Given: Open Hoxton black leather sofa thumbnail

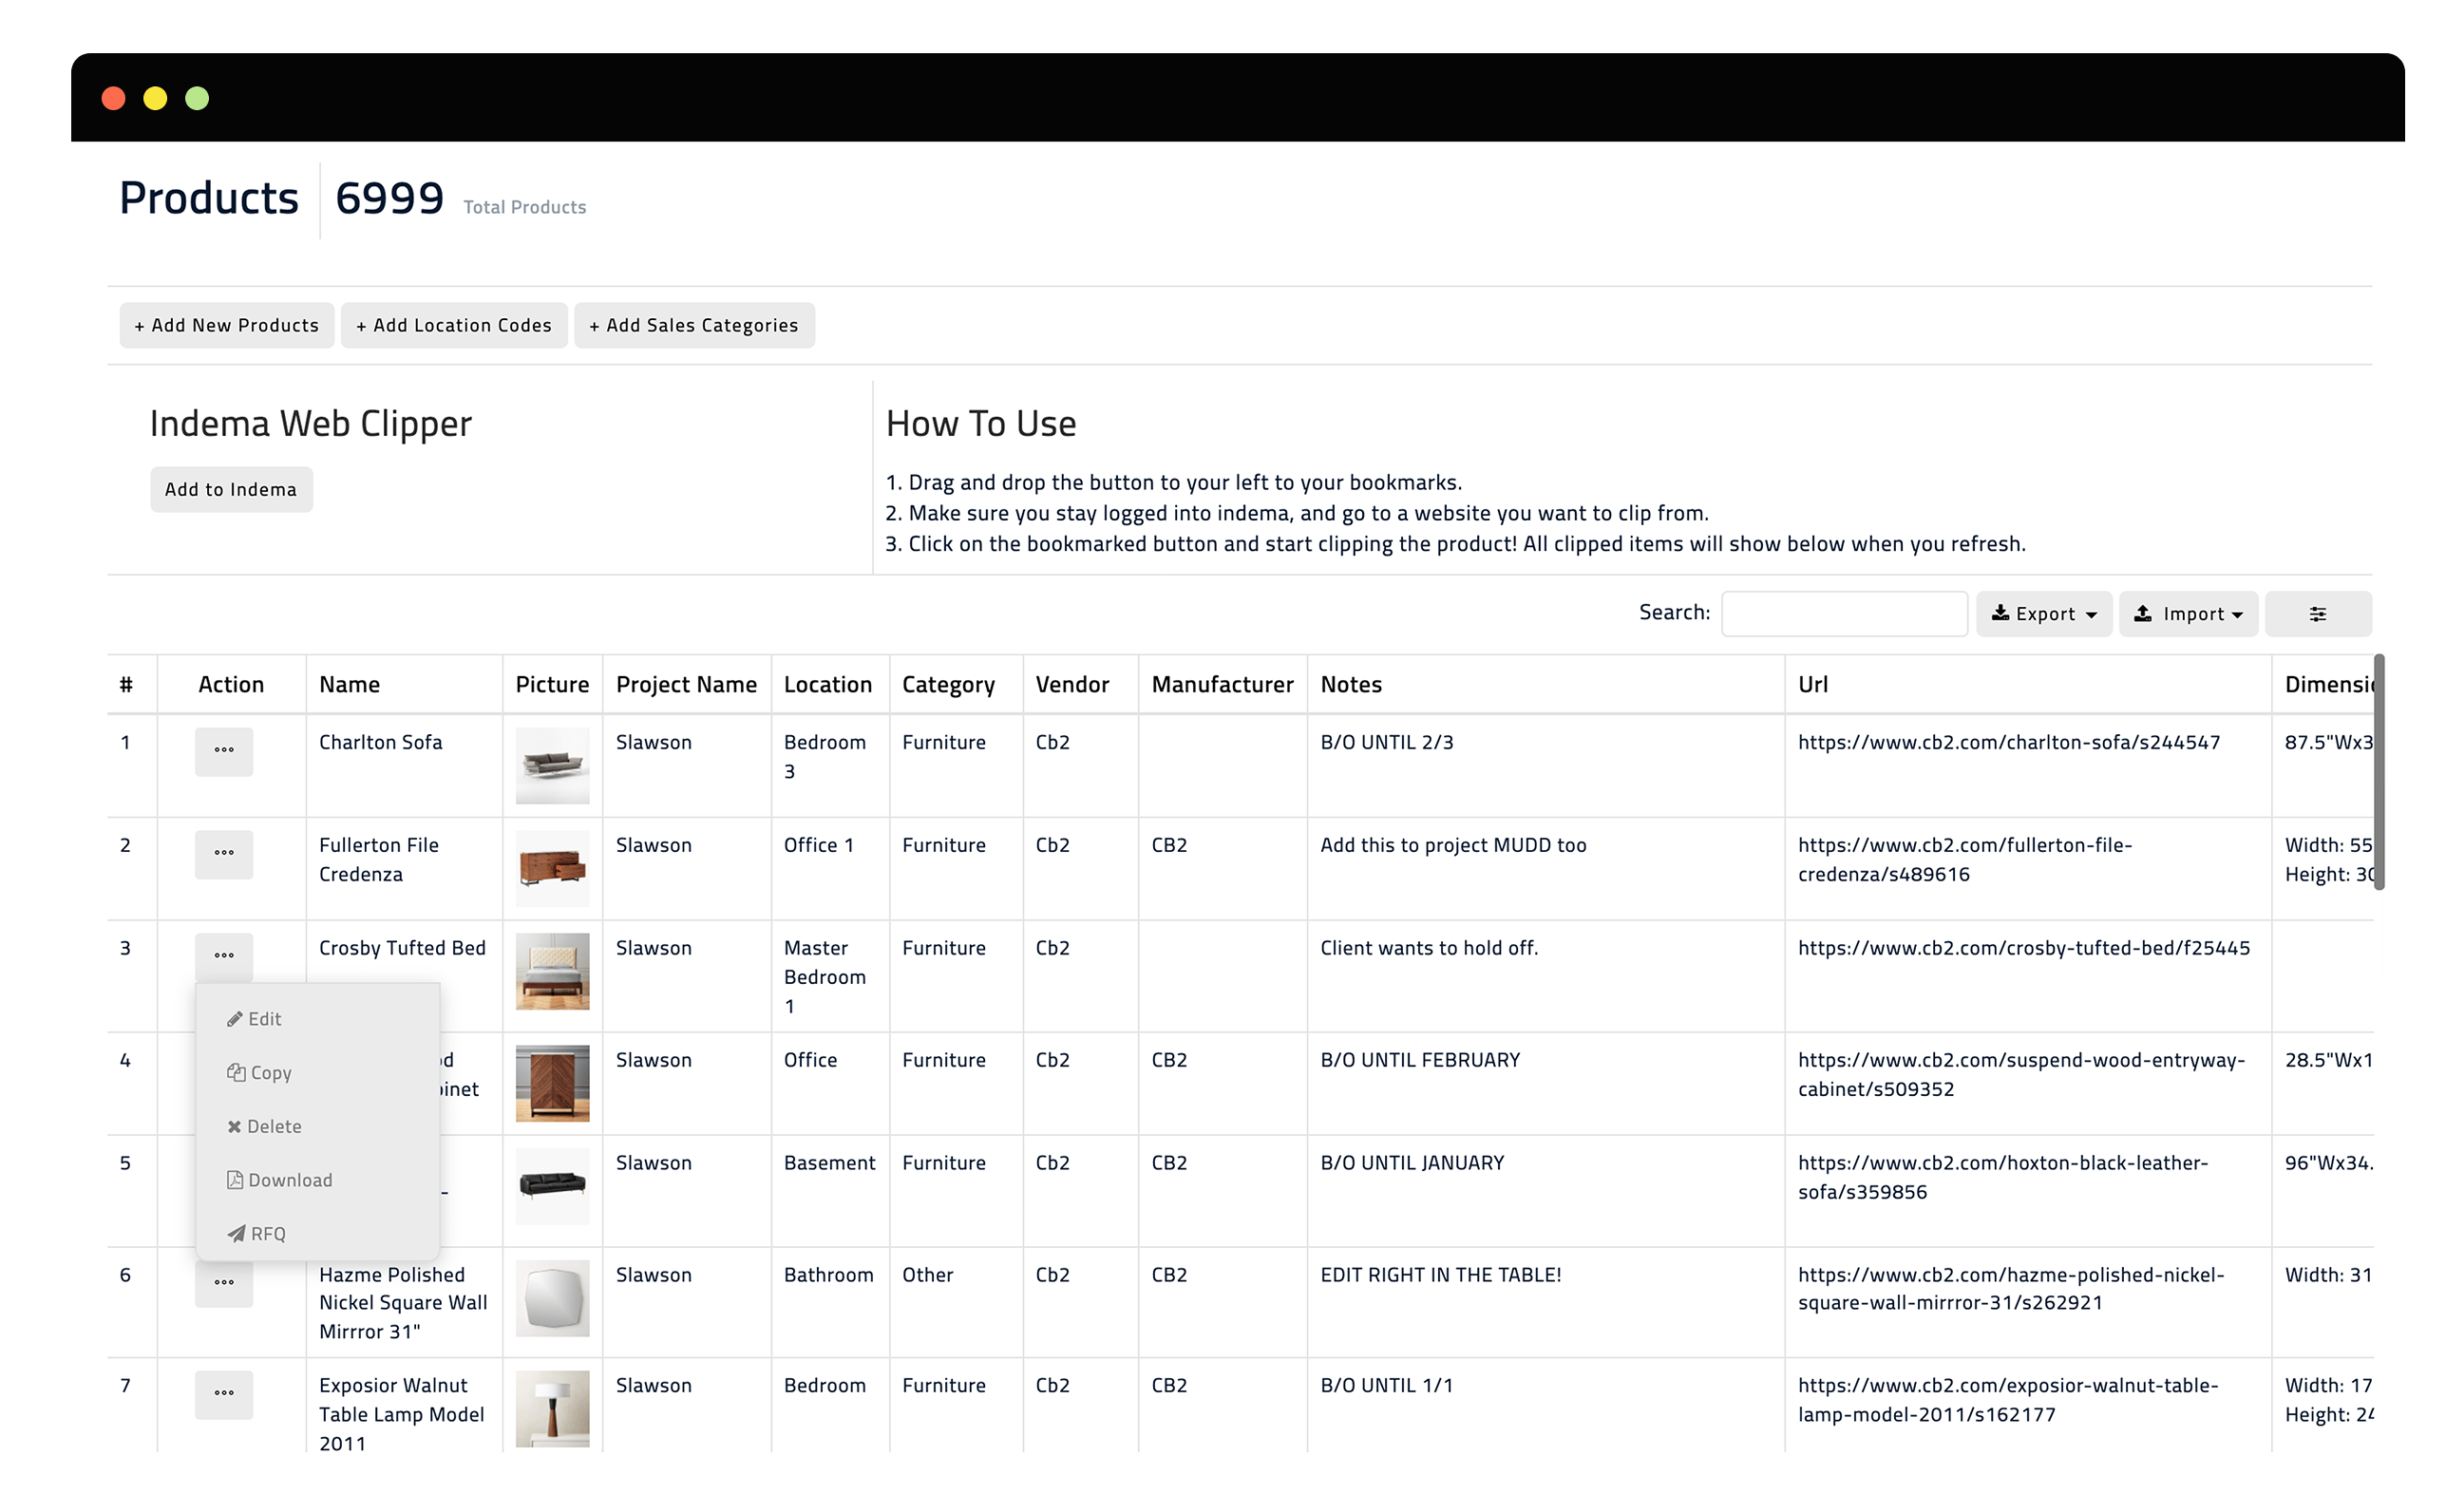Looking at the screenshot, I should (552, 1187).
